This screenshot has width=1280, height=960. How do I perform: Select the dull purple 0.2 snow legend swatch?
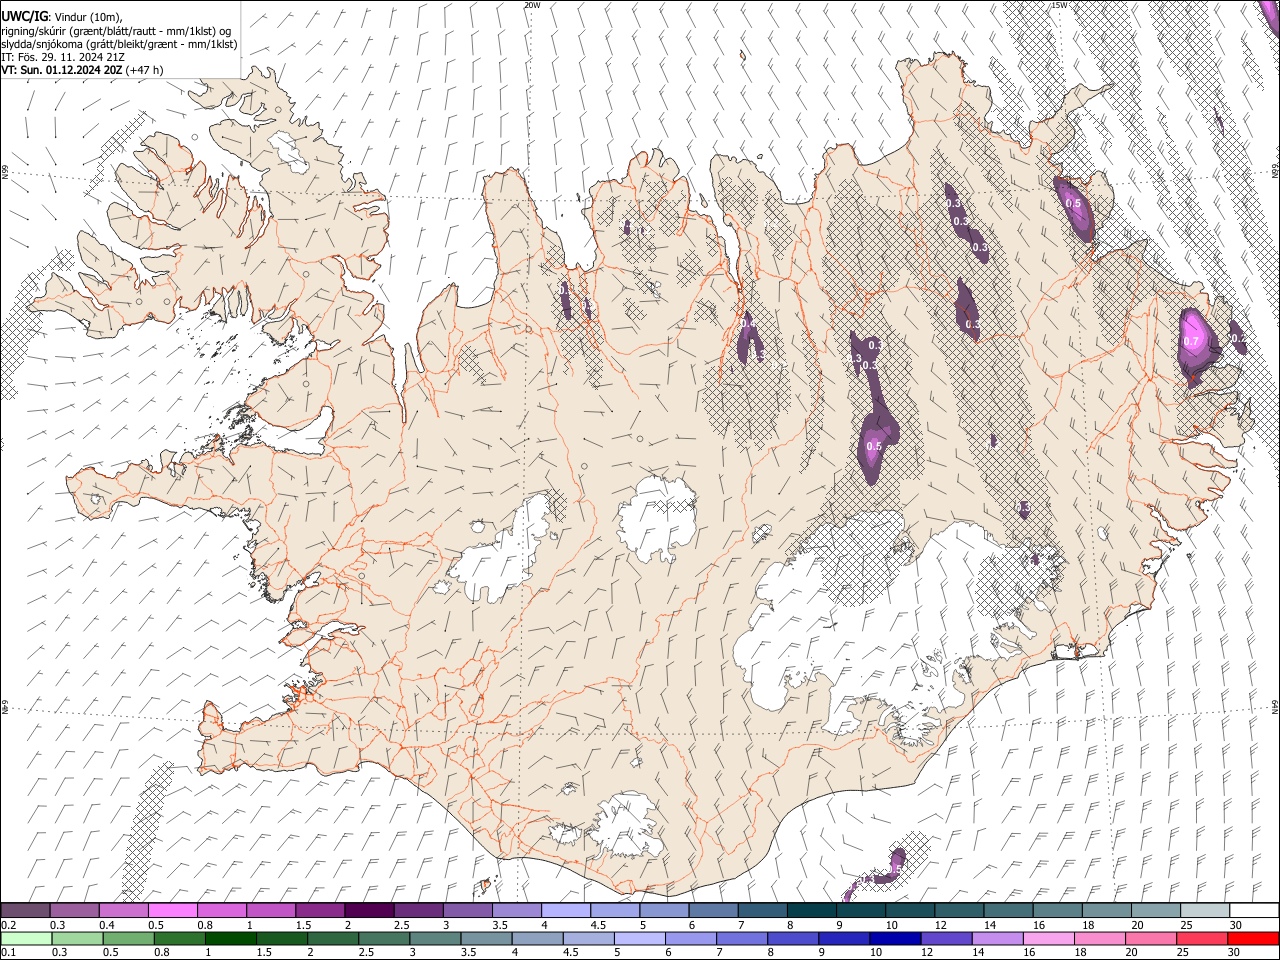tap(25, 911)
